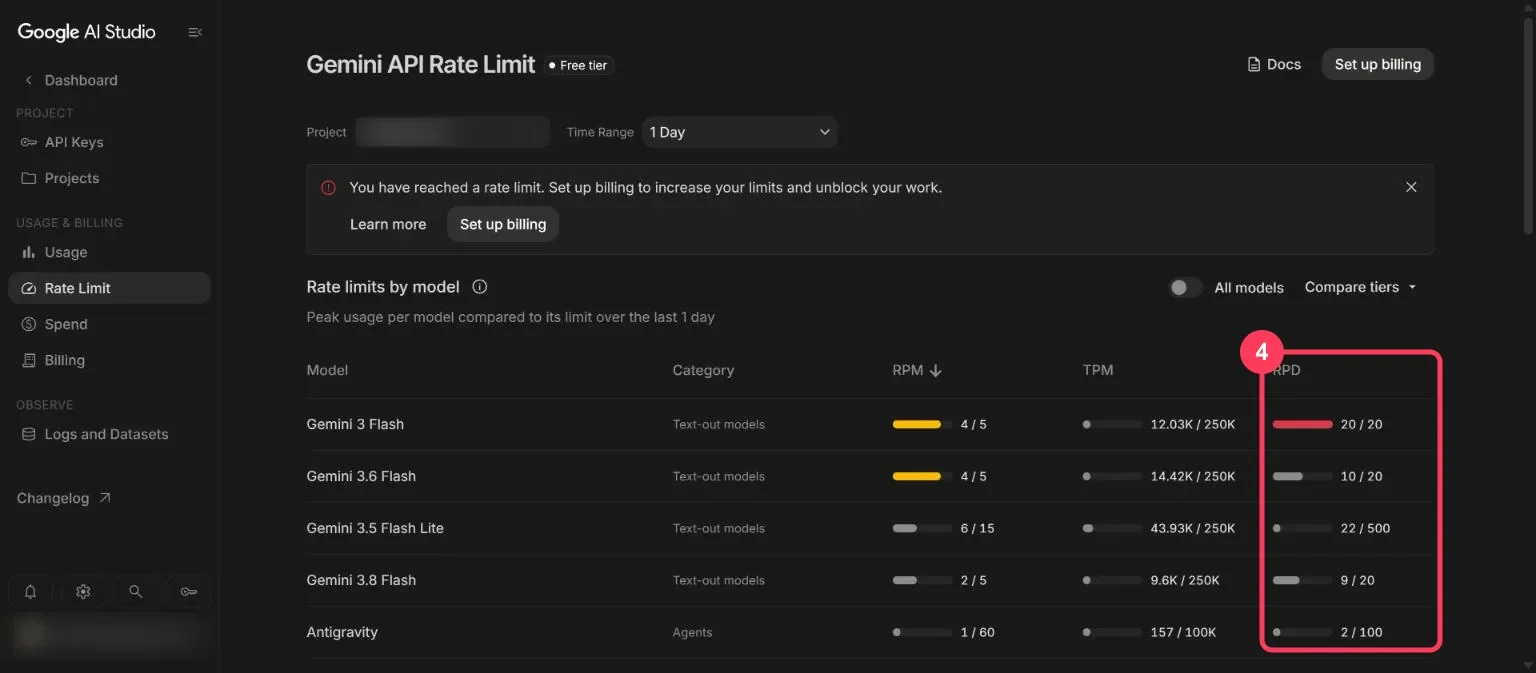Select the Gemini 3 Flash model row

pyautogui.click(x=870, y=424)
